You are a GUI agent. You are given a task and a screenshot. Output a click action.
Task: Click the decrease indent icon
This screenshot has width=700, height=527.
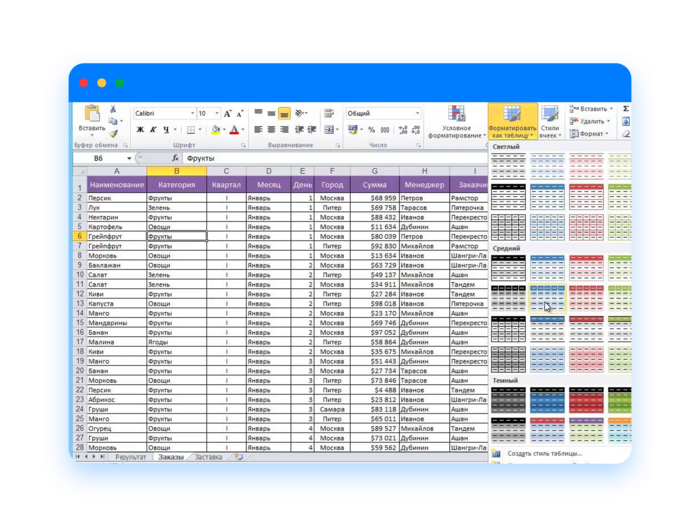pyautogui.click(x=299, y=130)
